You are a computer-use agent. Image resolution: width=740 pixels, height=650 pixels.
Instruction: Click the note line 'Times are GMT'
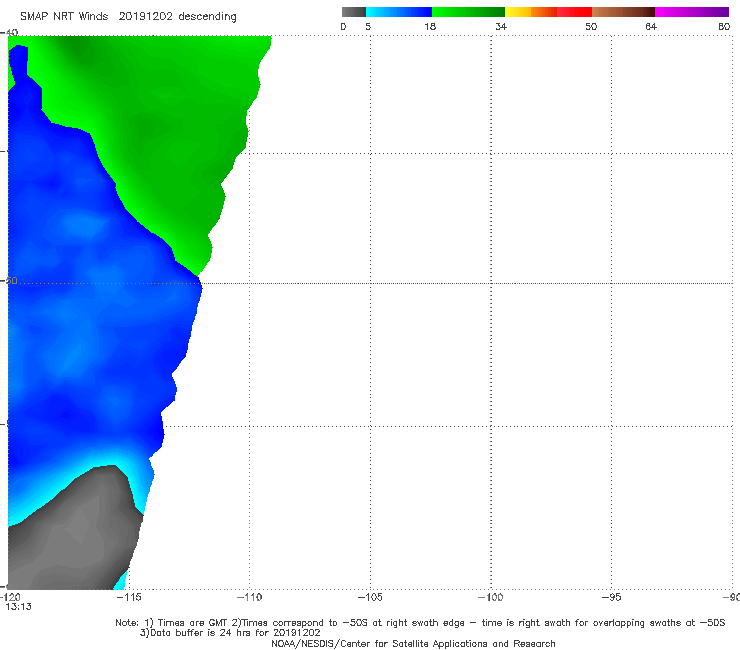click(x=192, y=623)
